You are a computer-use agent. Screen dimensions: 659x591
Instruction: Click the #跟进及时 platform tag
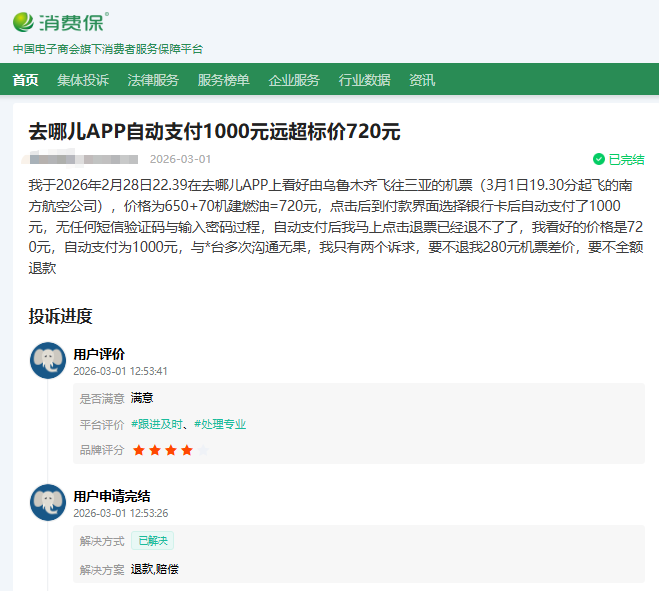(x=159, y=424)
